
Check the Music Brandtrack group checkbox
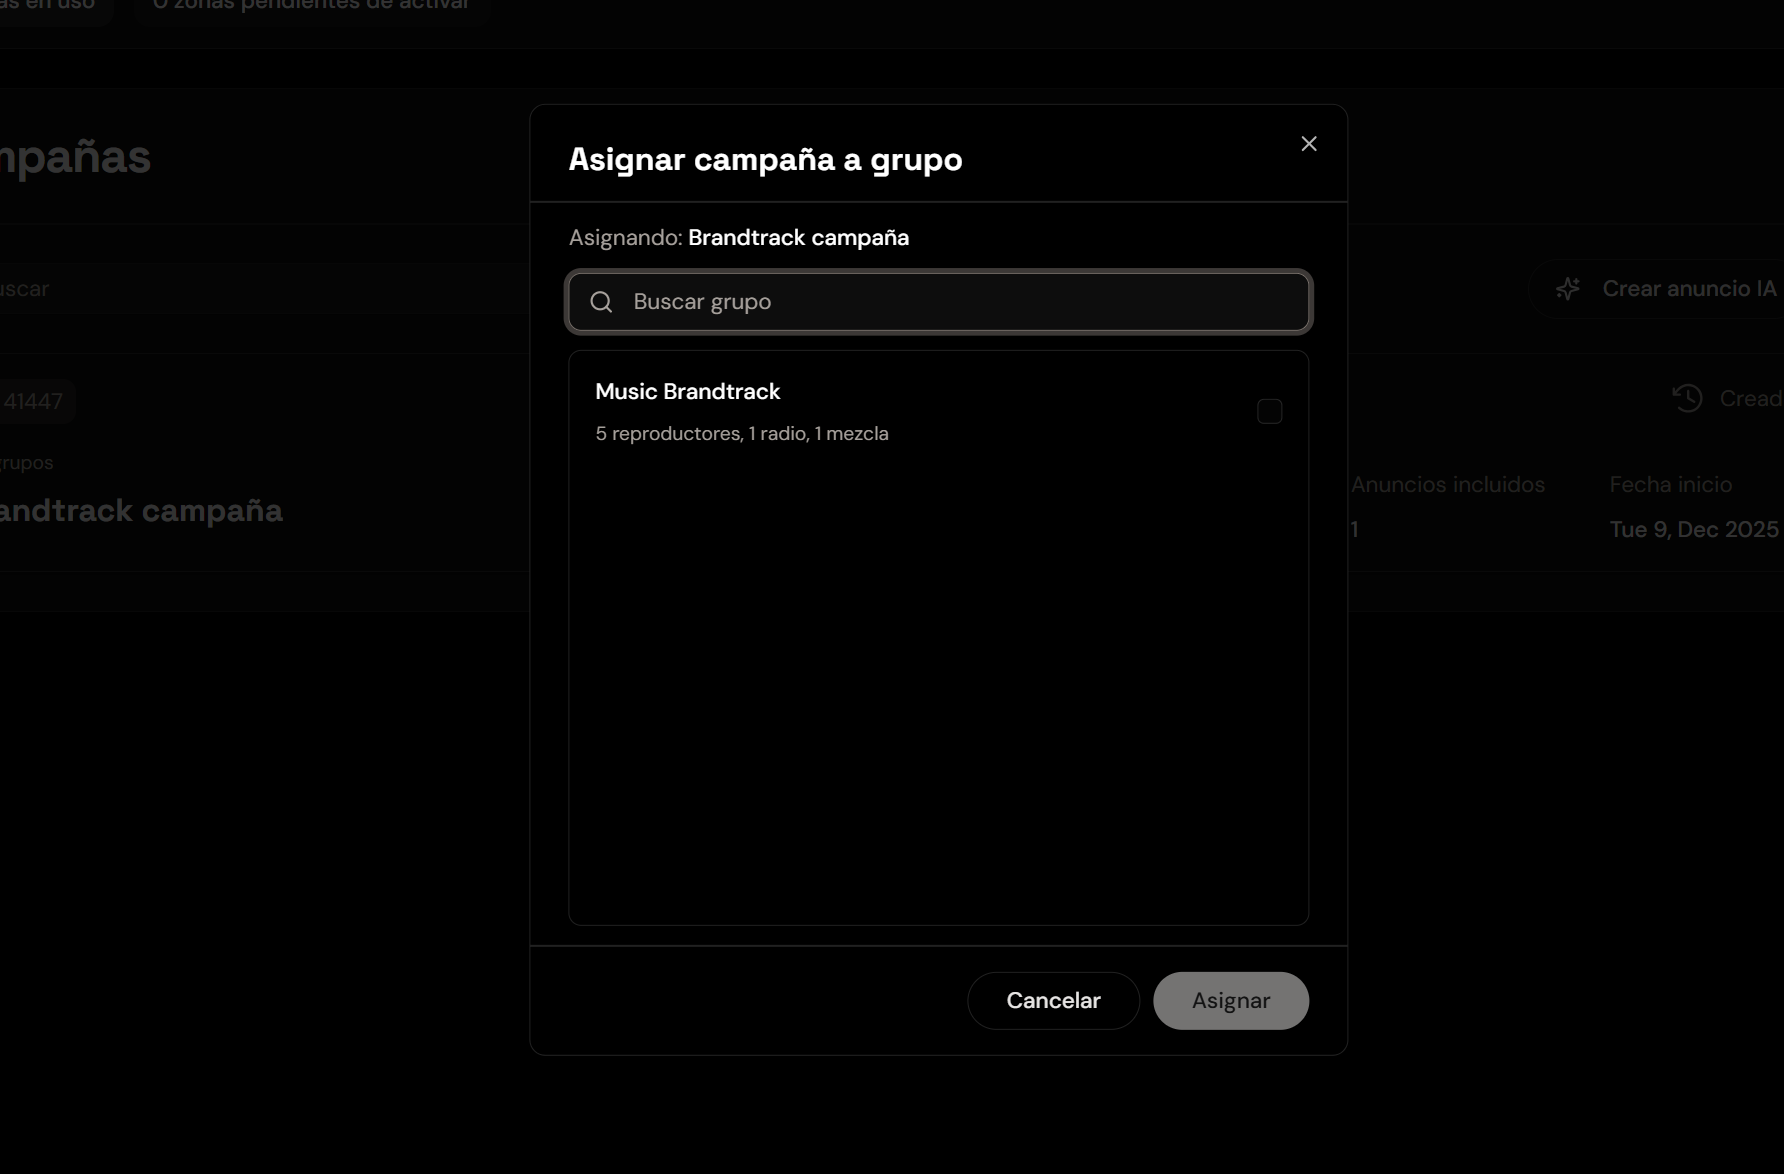1269,411
